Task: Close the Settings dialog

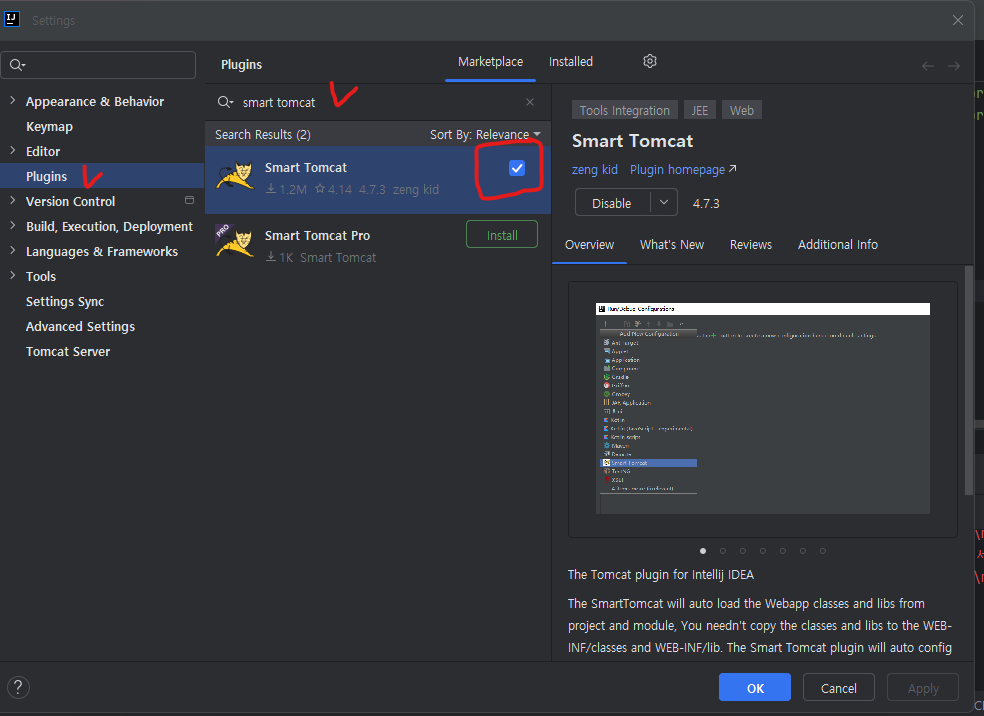Action: tap(958, 20)
